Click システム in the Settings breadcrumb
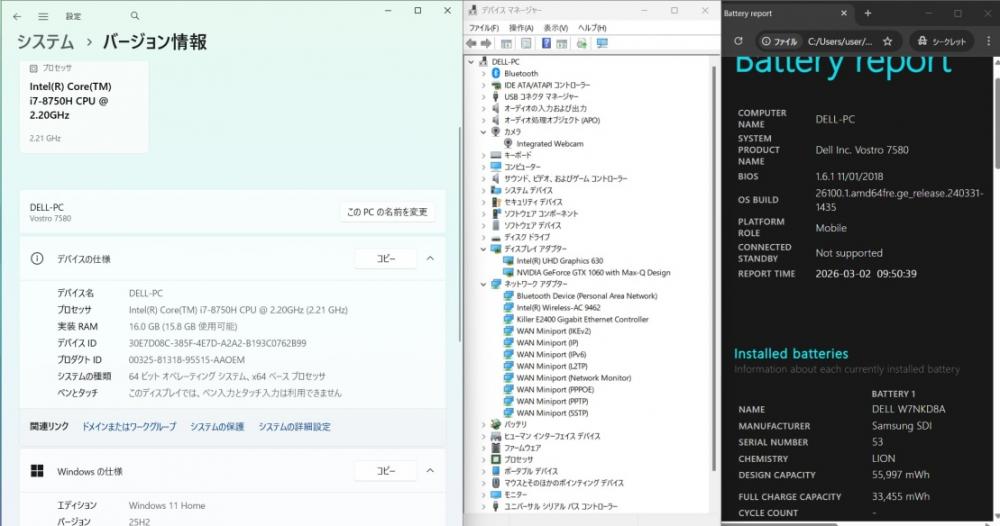 [x=45, y=42]
